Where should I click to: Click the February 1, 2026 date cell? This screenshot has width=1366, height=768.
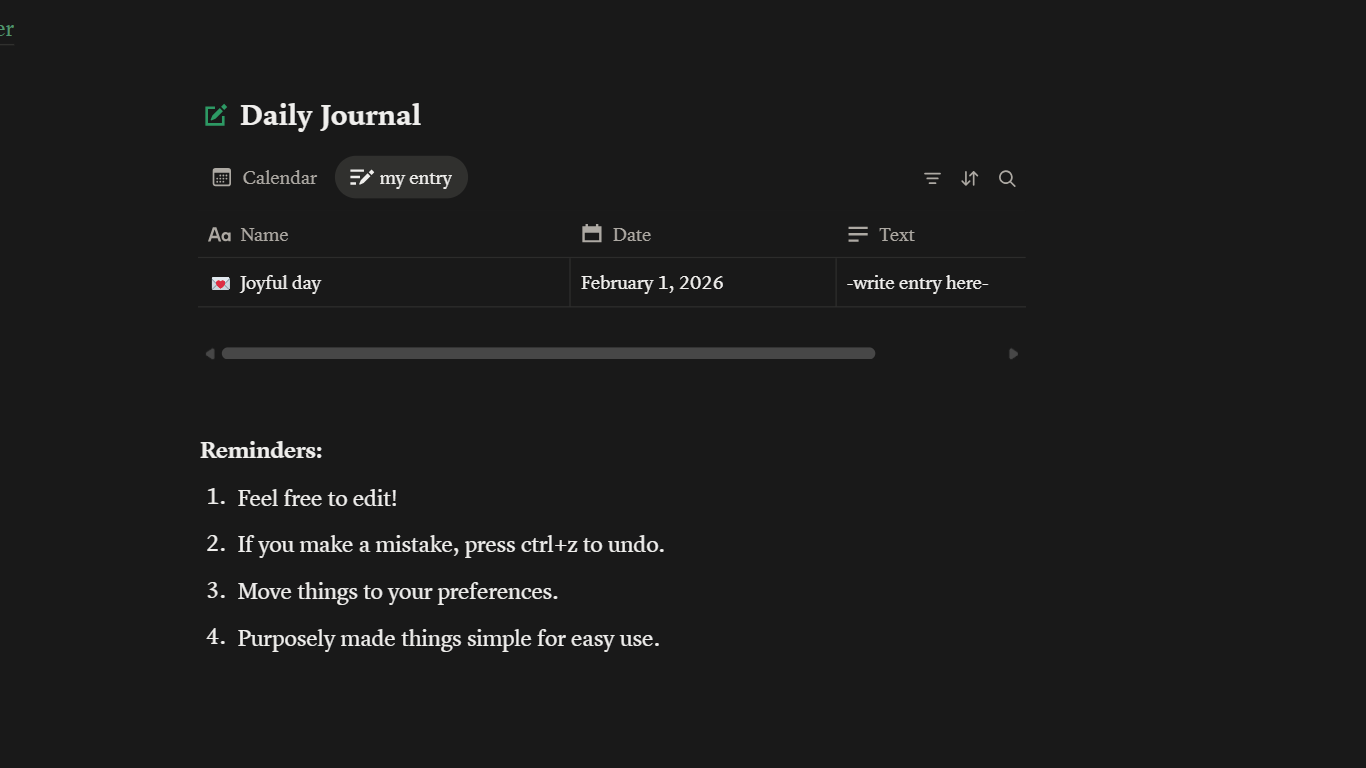pos(652,283)
